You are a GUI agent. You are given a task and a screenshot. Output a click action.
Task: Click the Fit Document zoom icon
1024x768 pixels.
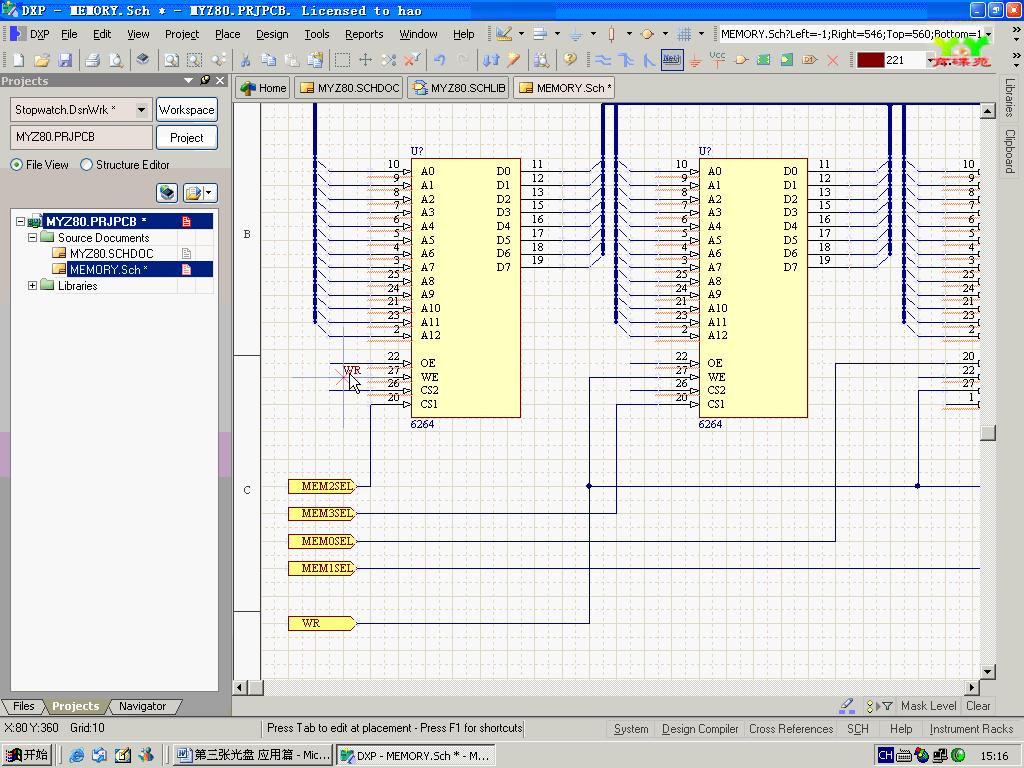(172, 60)
